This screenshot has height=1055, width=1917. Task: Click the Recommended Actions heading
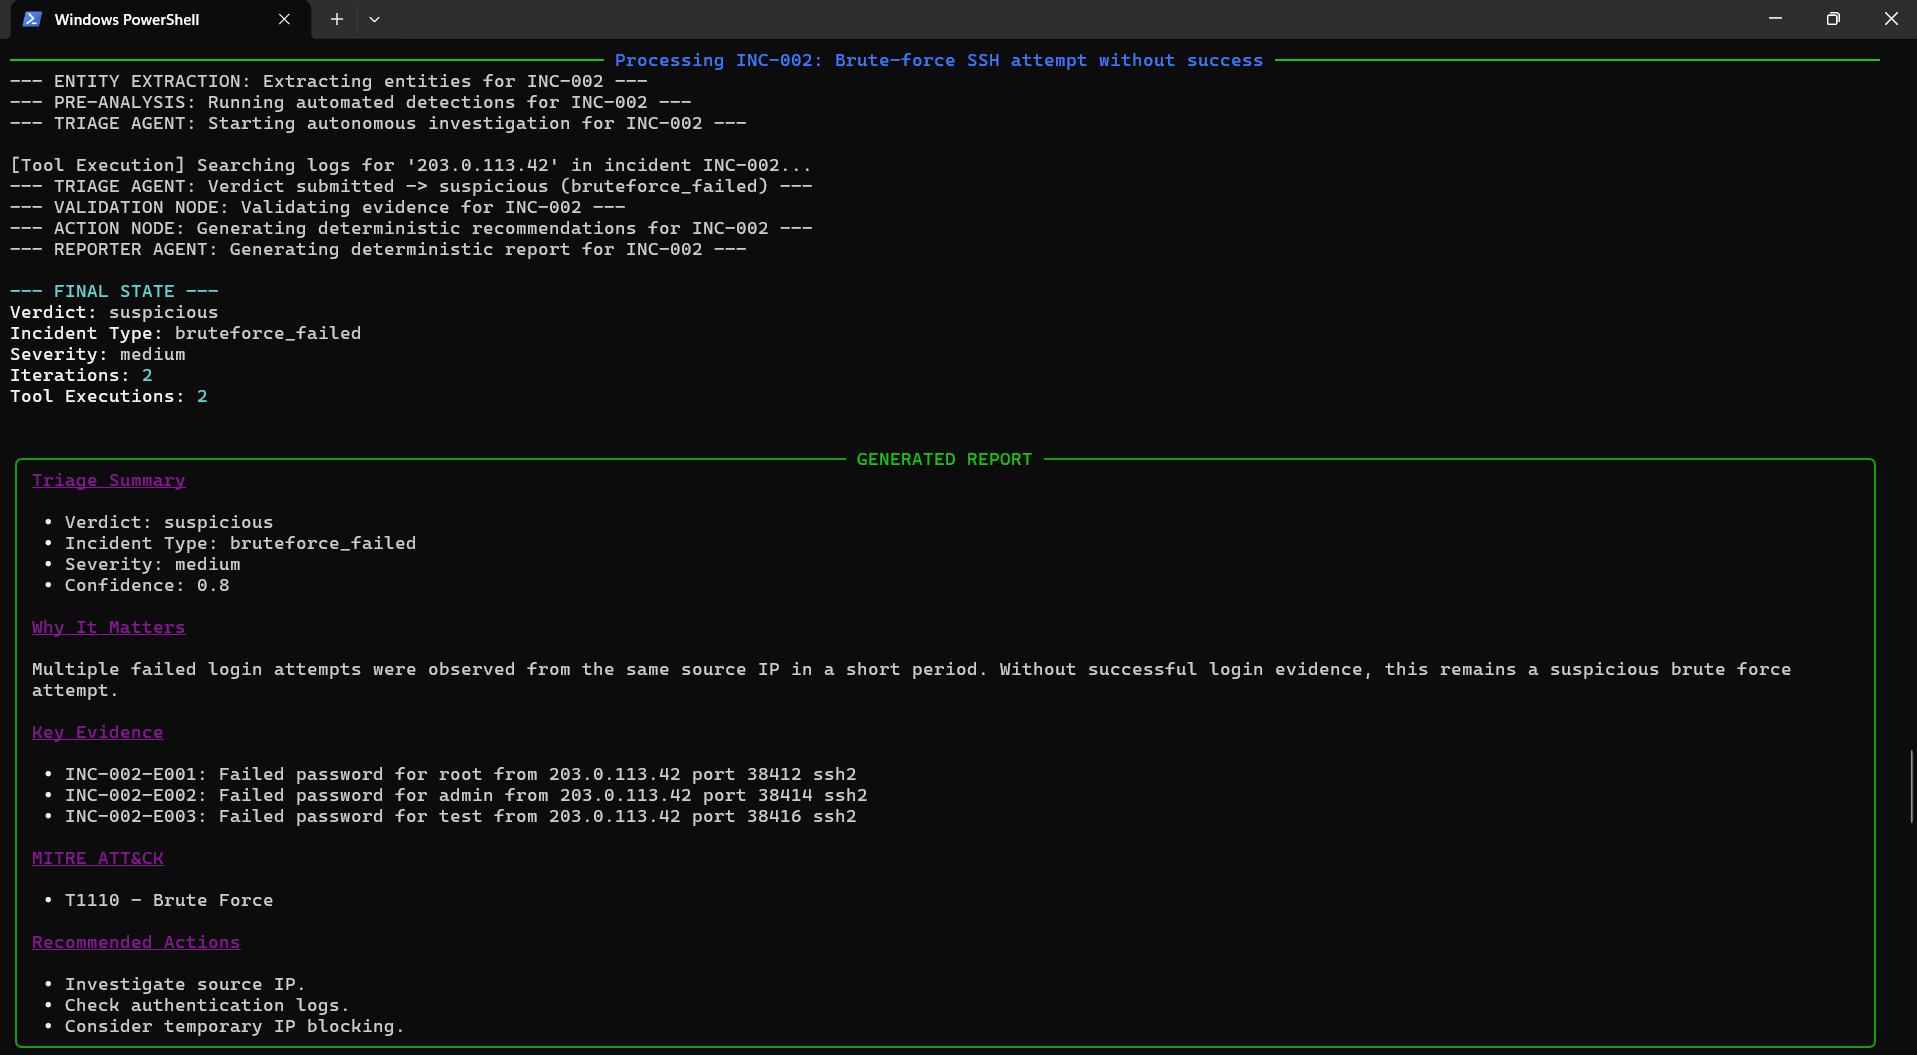pos(136,942)
